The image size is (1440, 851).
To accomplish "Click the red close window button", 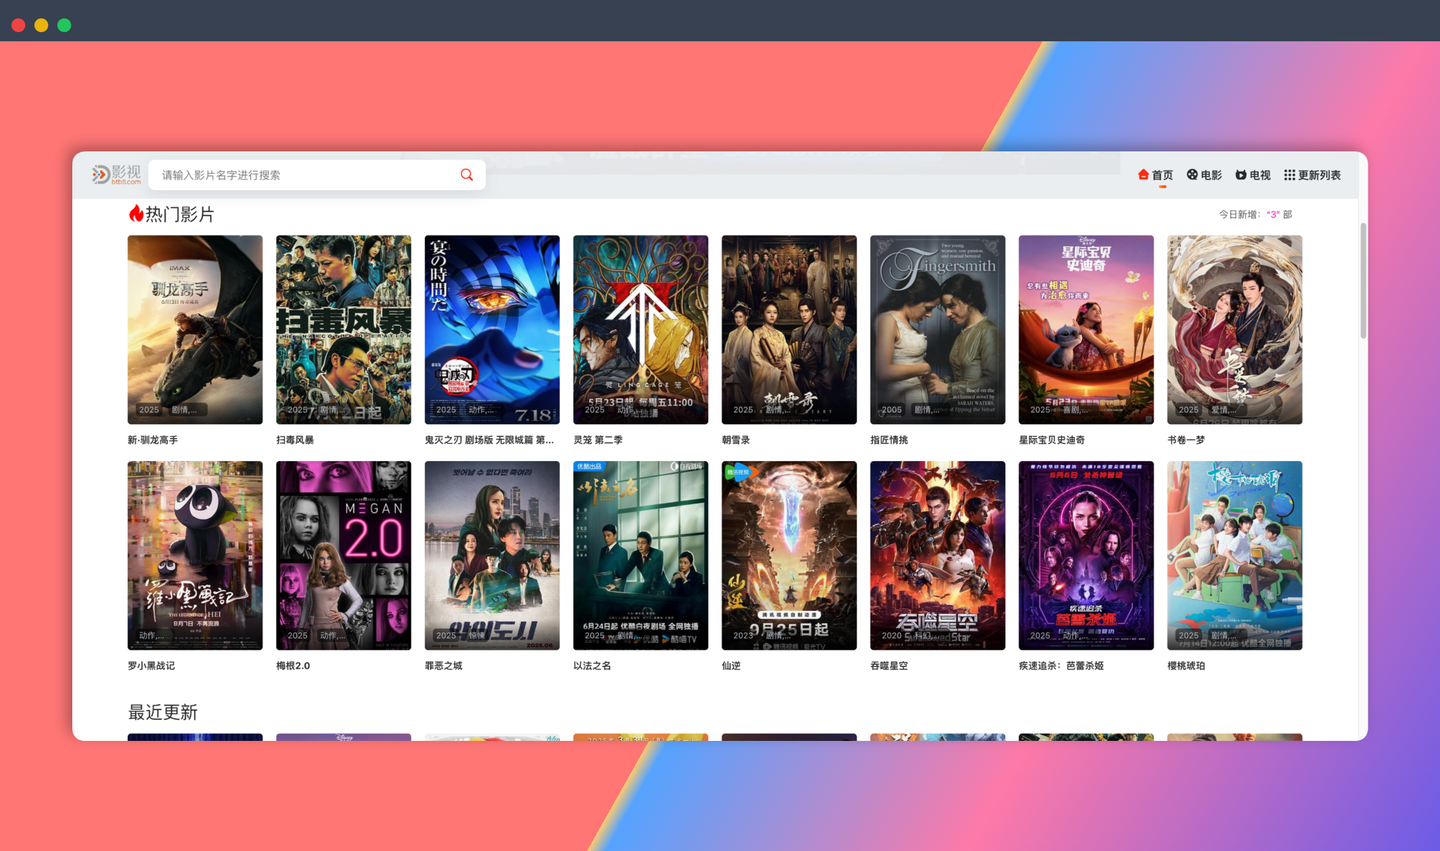I will click(x=18, y=25).
